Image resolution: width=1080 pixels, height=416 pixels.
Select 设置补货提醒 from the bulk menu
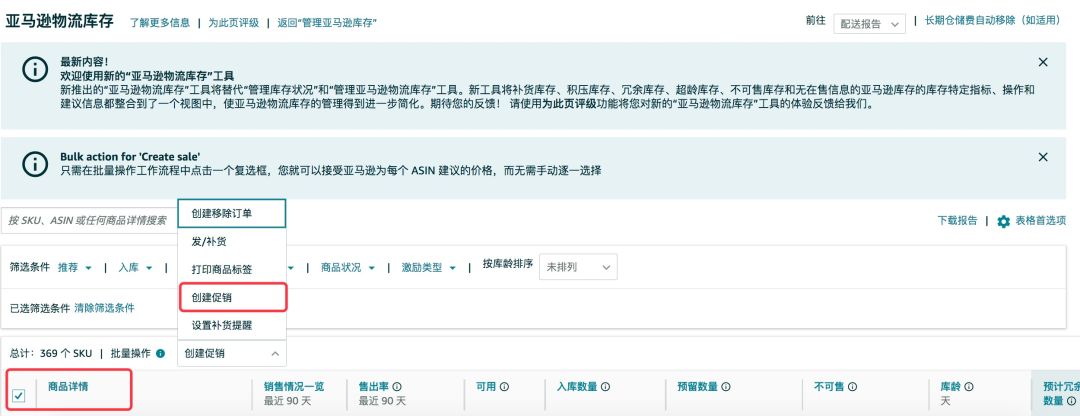click(x=231, y=325)
